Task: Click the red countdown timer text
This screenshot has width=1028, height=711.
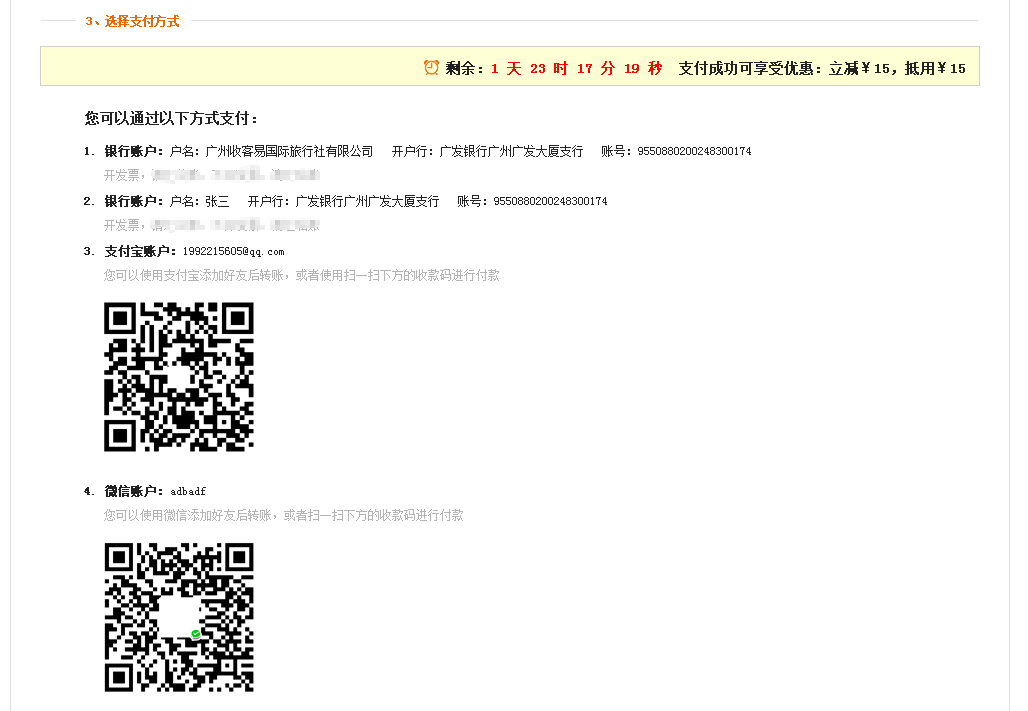Action: (576, 68)
